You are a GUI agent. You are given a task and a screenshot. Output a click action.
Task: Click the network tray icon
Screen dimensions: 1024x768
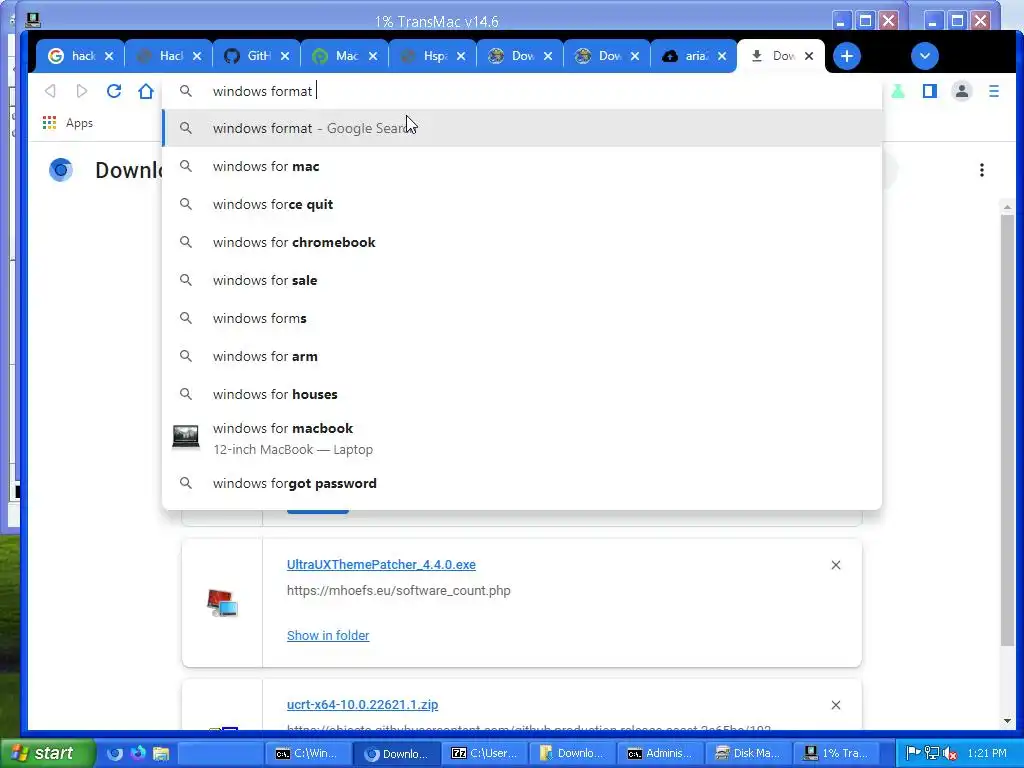coord(932,753)
